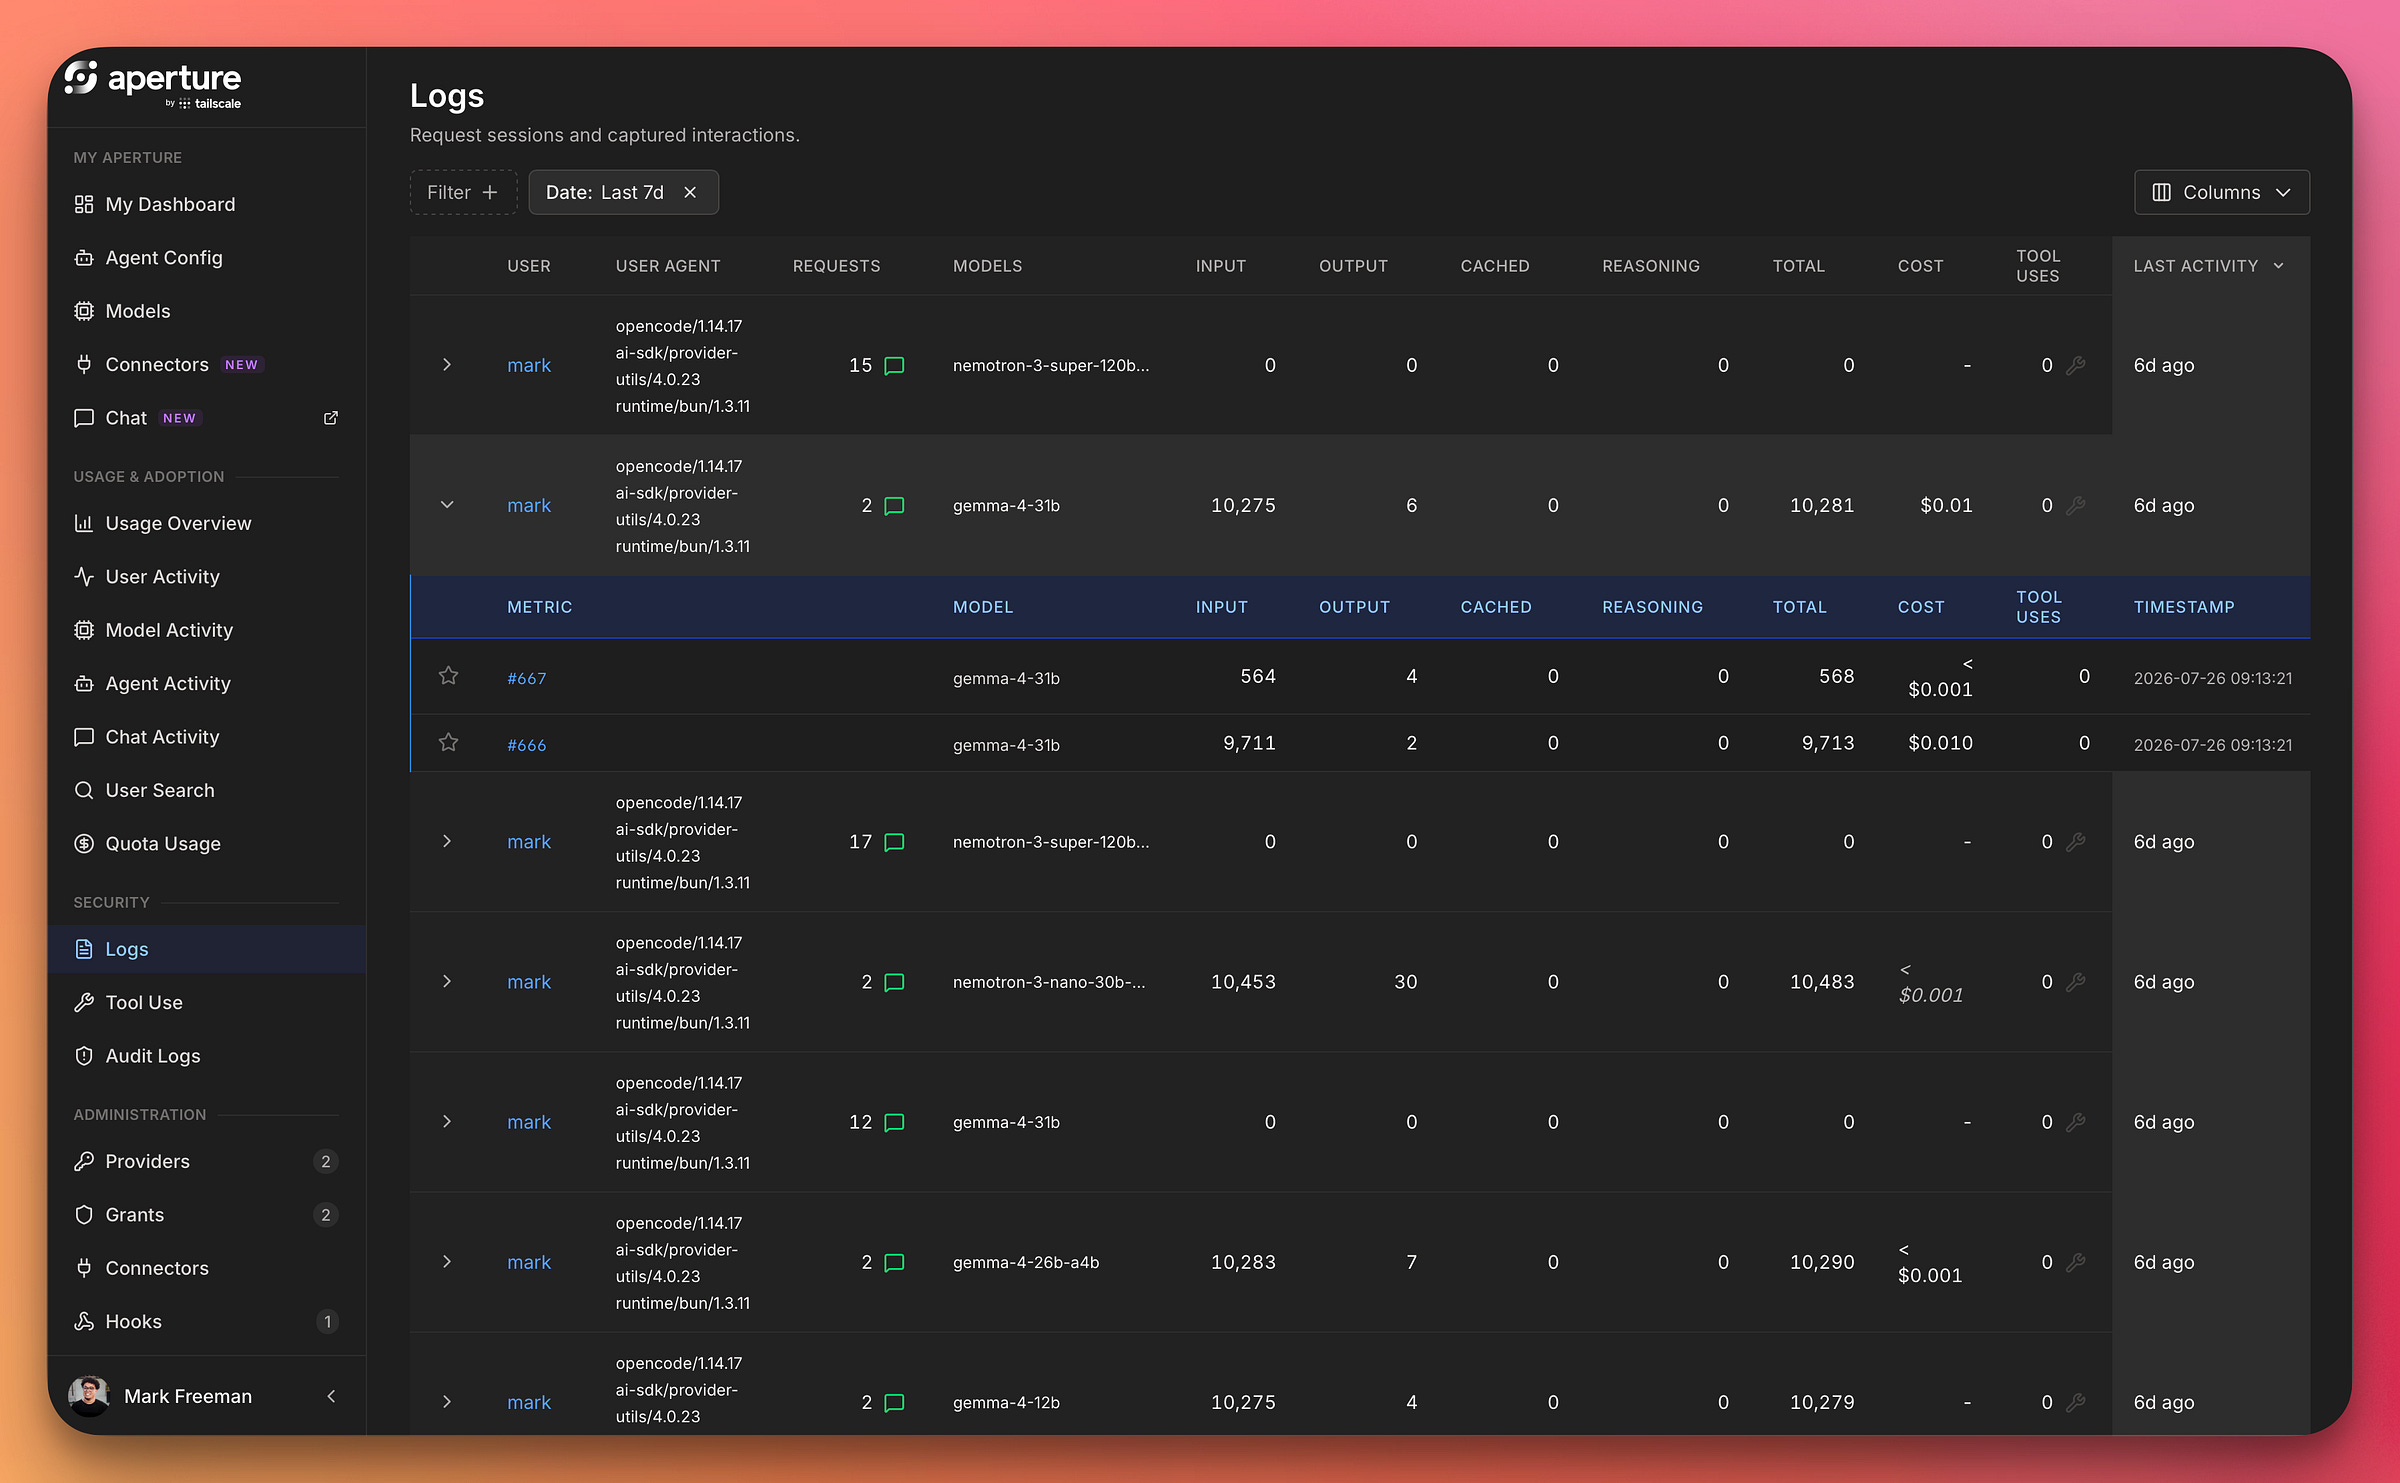The width and height of the screenshot is (2400, 1483).
Task: Open chat icon for the 17-request session
Action: (895, 842)
